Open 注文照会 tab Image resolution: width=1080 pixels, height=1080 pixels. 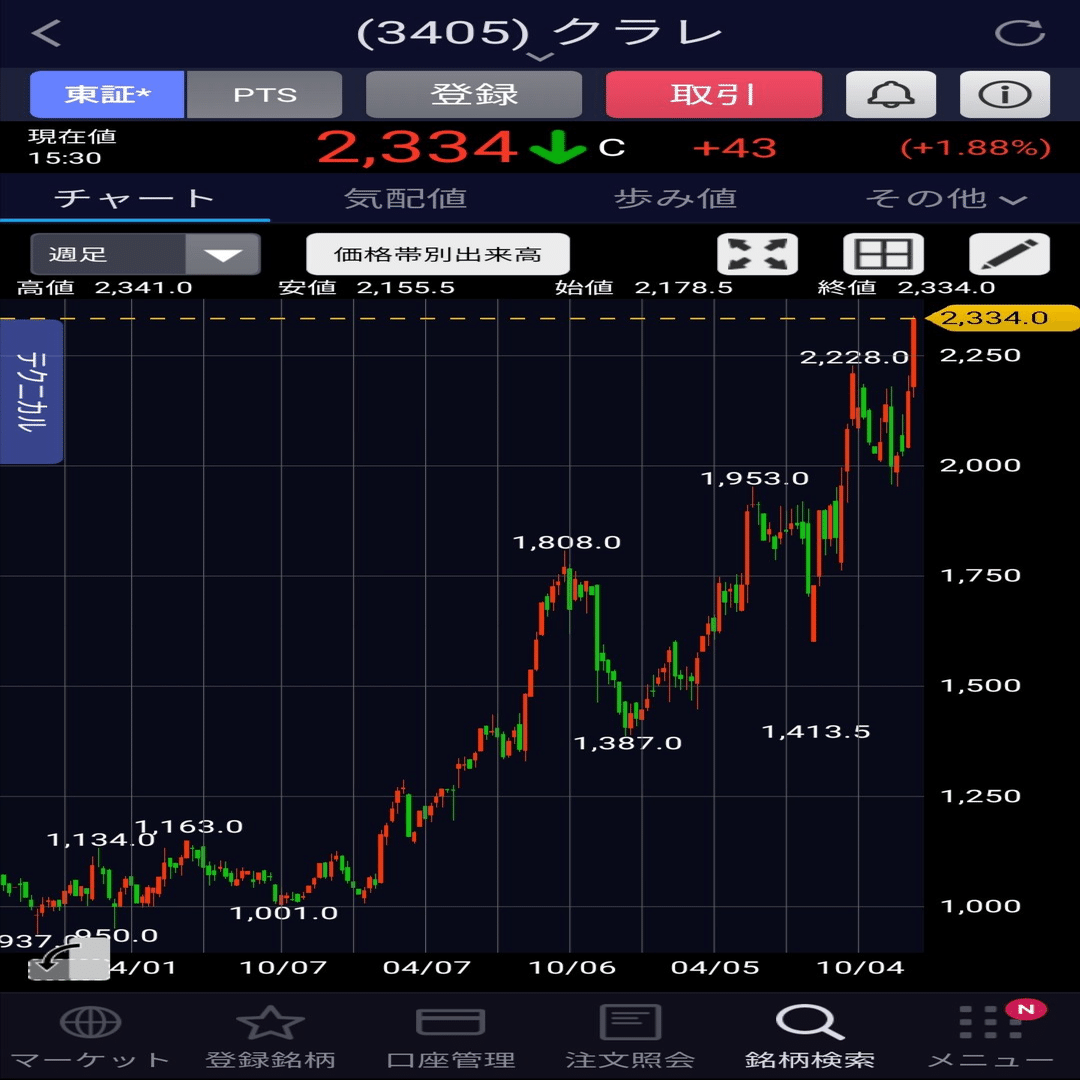(630, 1036)
